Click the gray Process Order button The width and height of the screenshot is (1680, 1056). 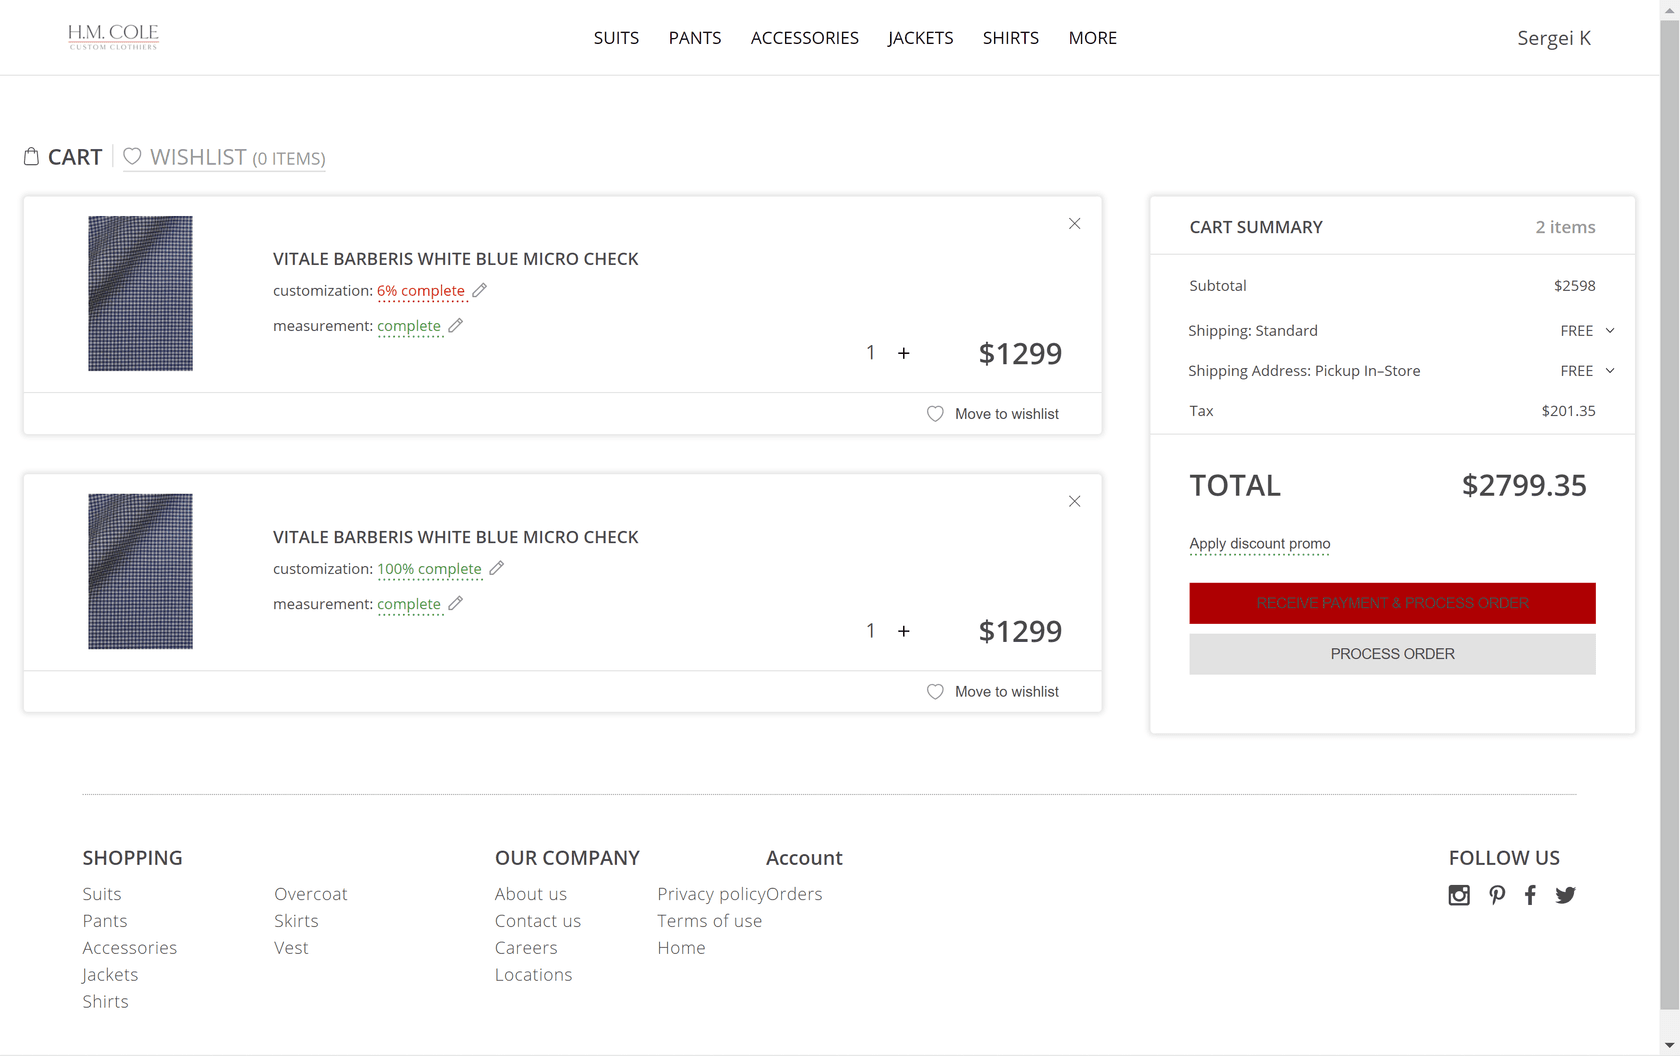pyautogui.click(x=1392, y=654)
